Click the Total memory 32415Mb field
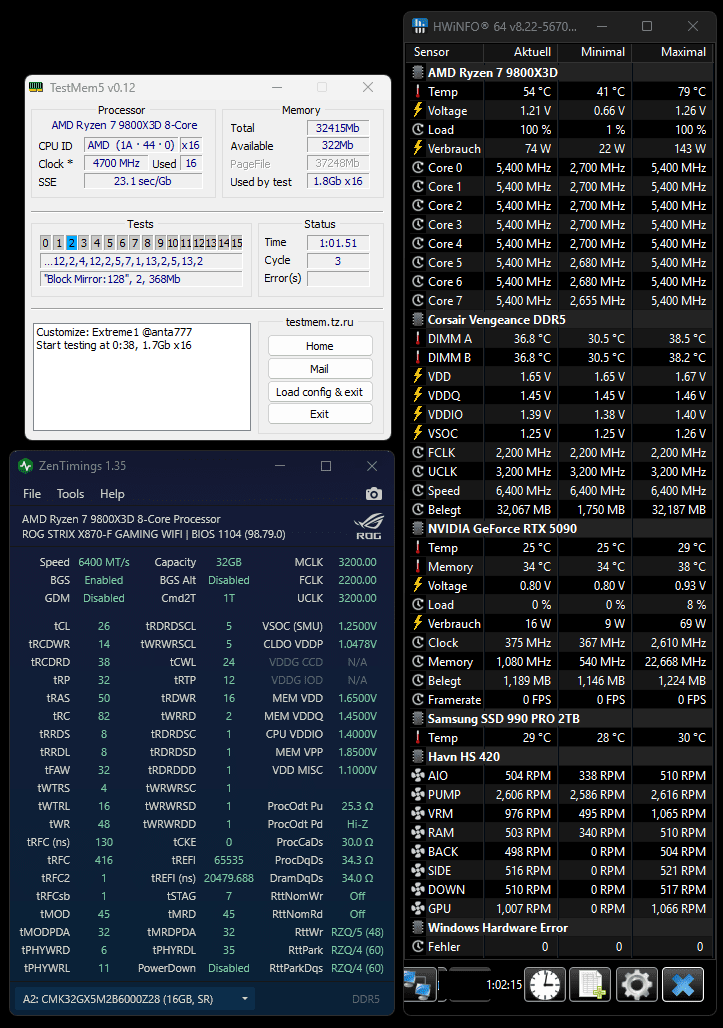 point(338,128)
